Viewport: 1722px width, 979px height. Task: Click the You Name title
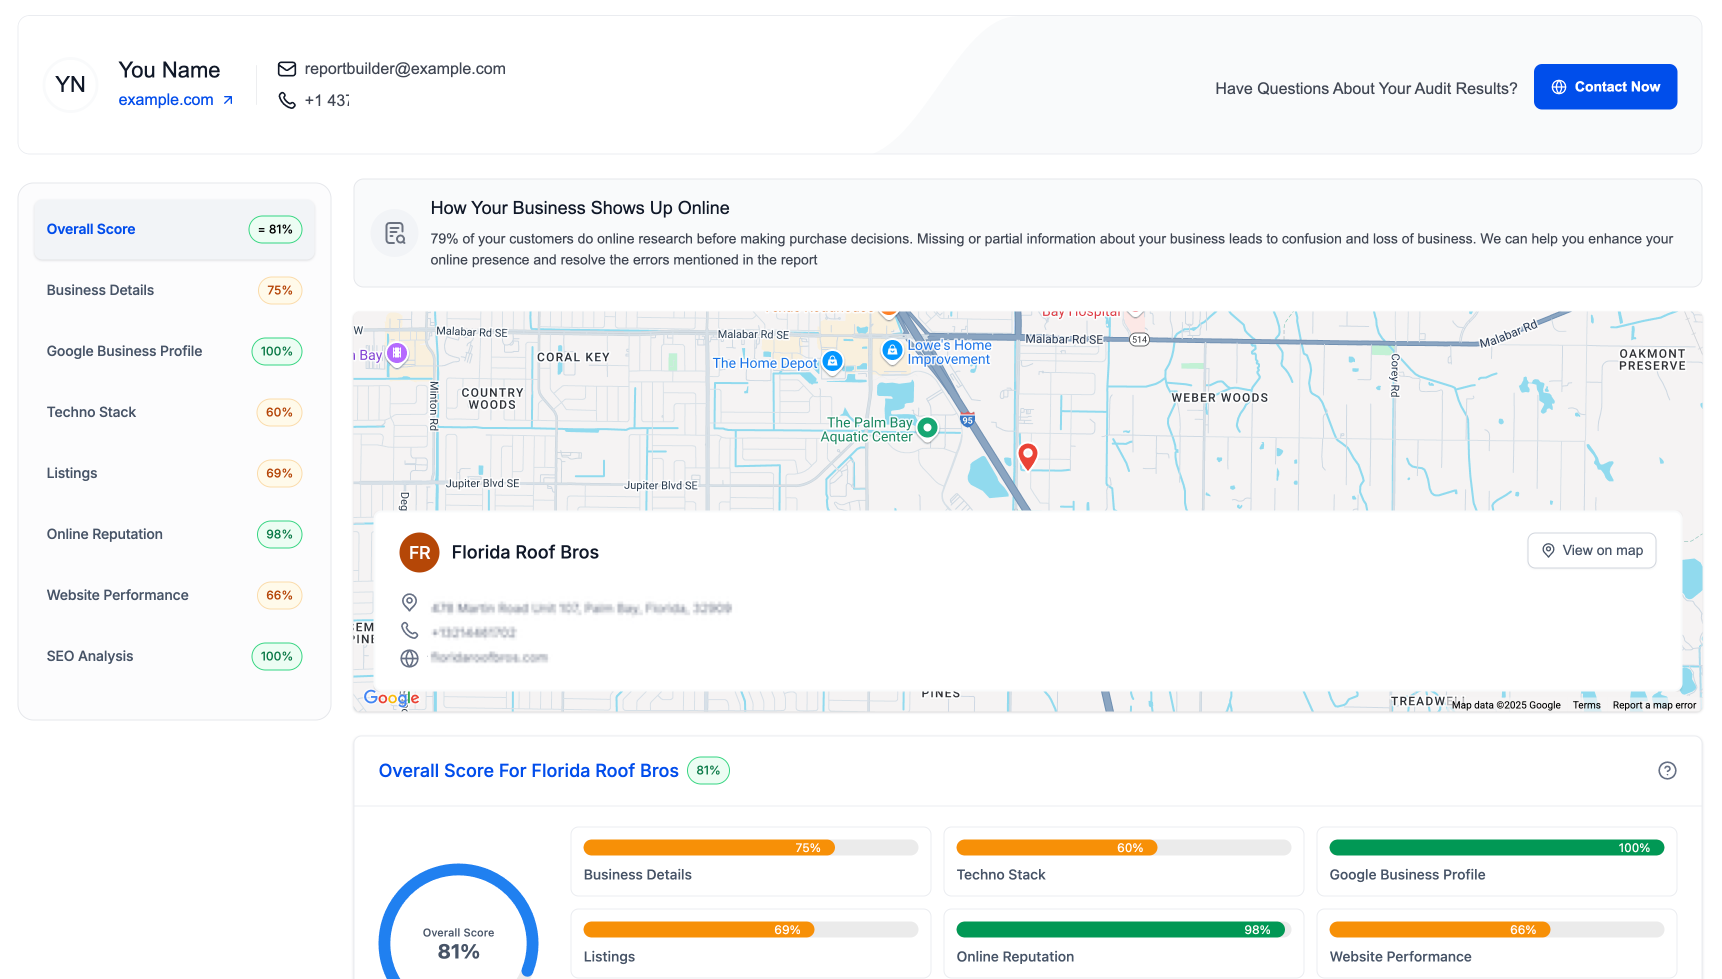tap(169, 70)
